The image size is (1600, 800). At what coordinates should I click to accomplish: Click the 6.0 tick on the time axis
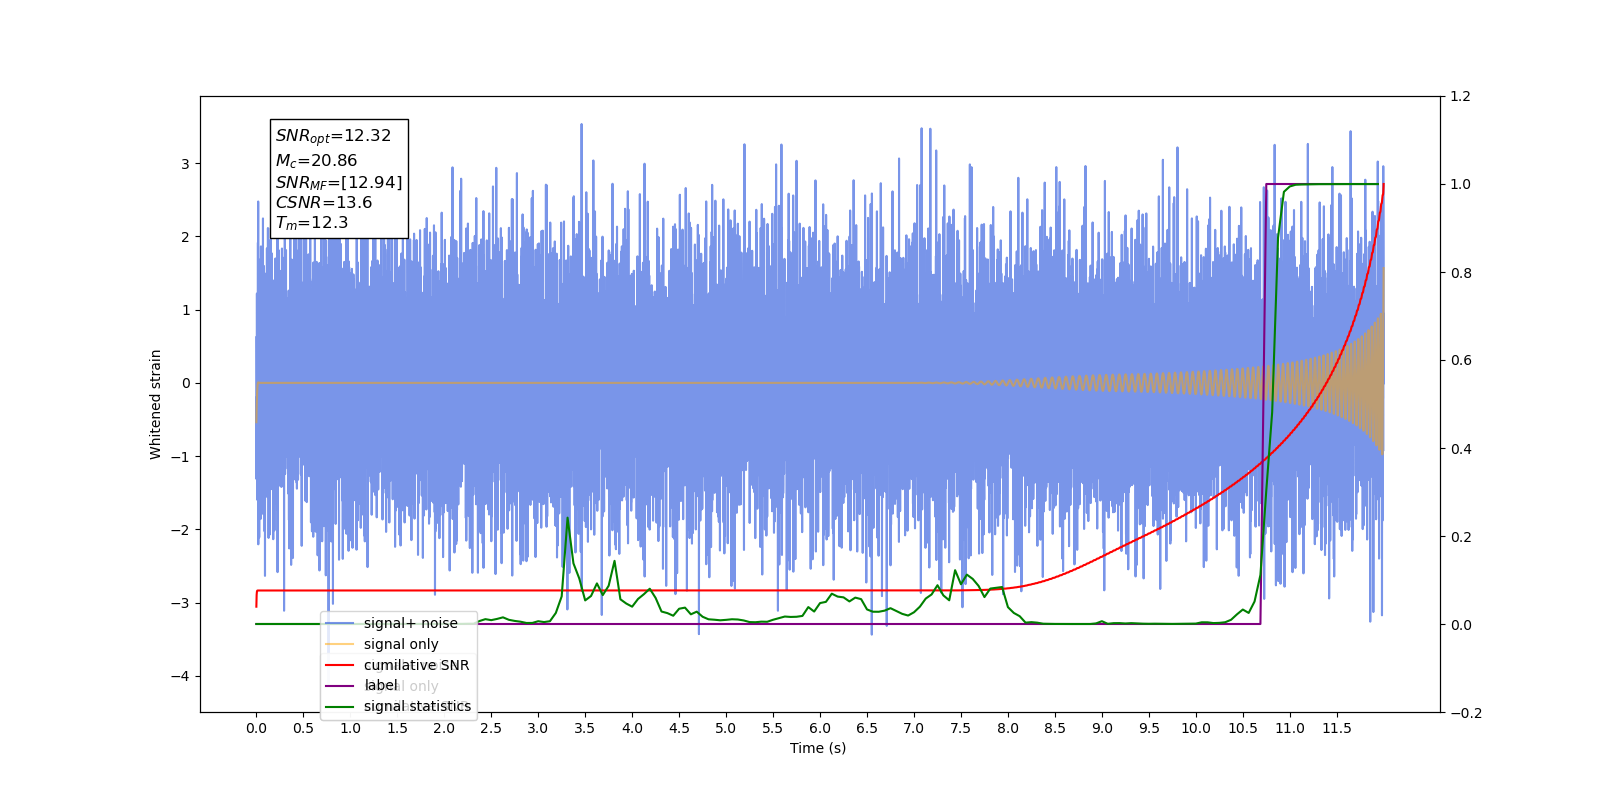820,728
